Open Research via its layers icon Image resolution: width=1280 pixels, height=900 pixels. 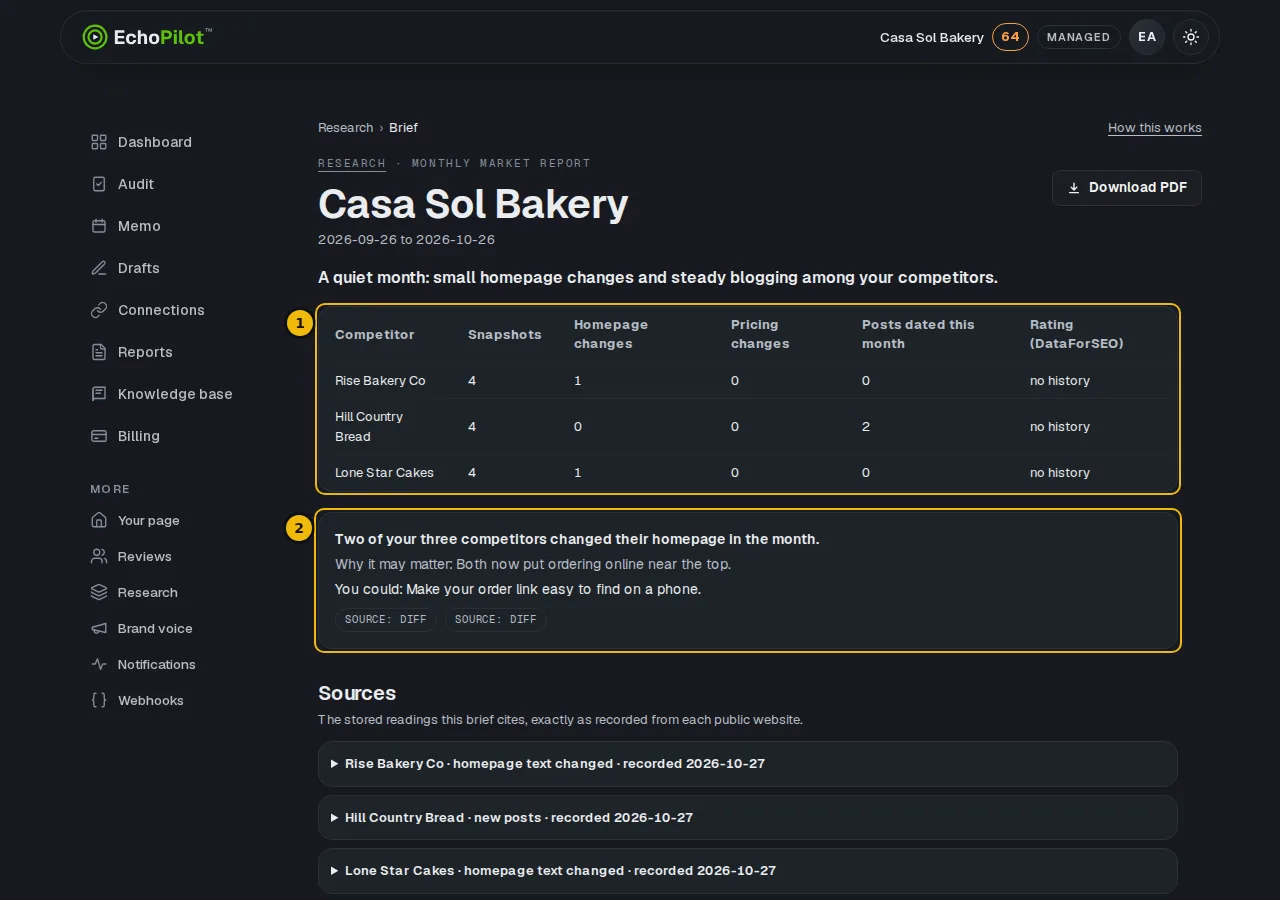click(x=99, y=592)
